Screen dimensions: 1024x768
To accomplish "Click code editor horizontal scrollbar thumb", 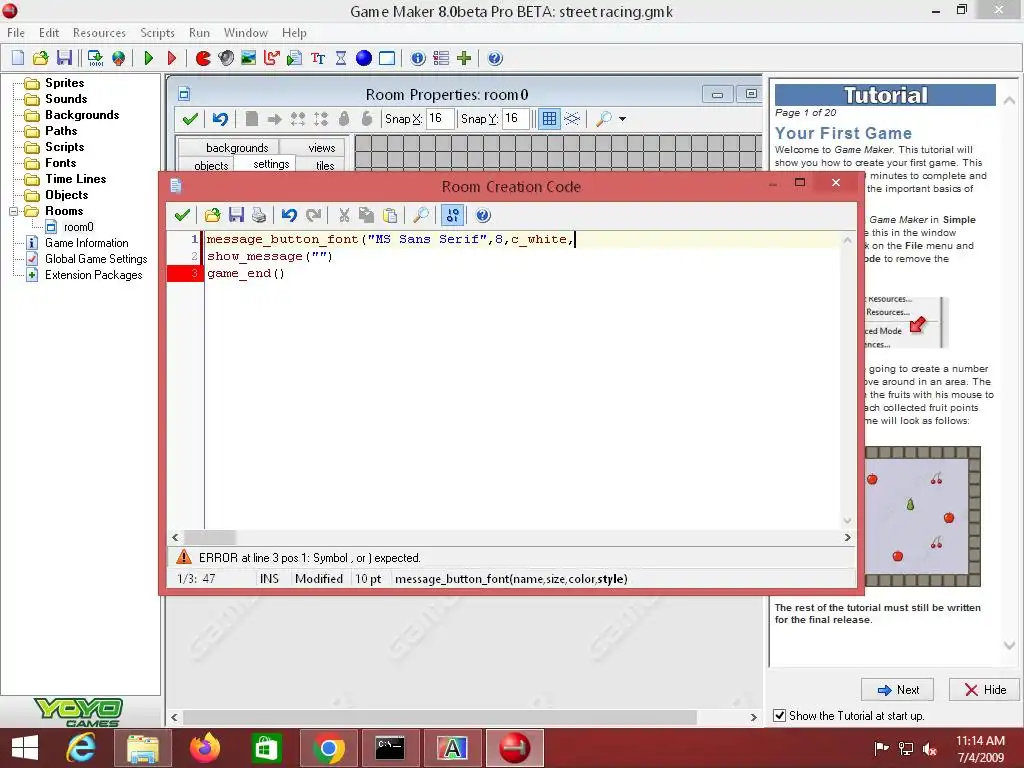I will [x=210, y=537].
